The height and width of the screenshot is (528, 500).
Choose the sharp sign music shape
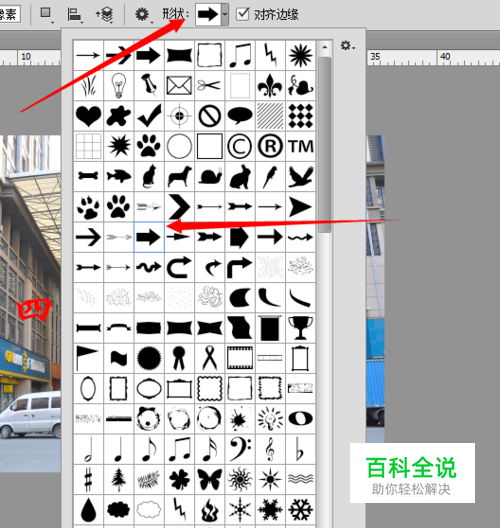(x=88, y=480)
